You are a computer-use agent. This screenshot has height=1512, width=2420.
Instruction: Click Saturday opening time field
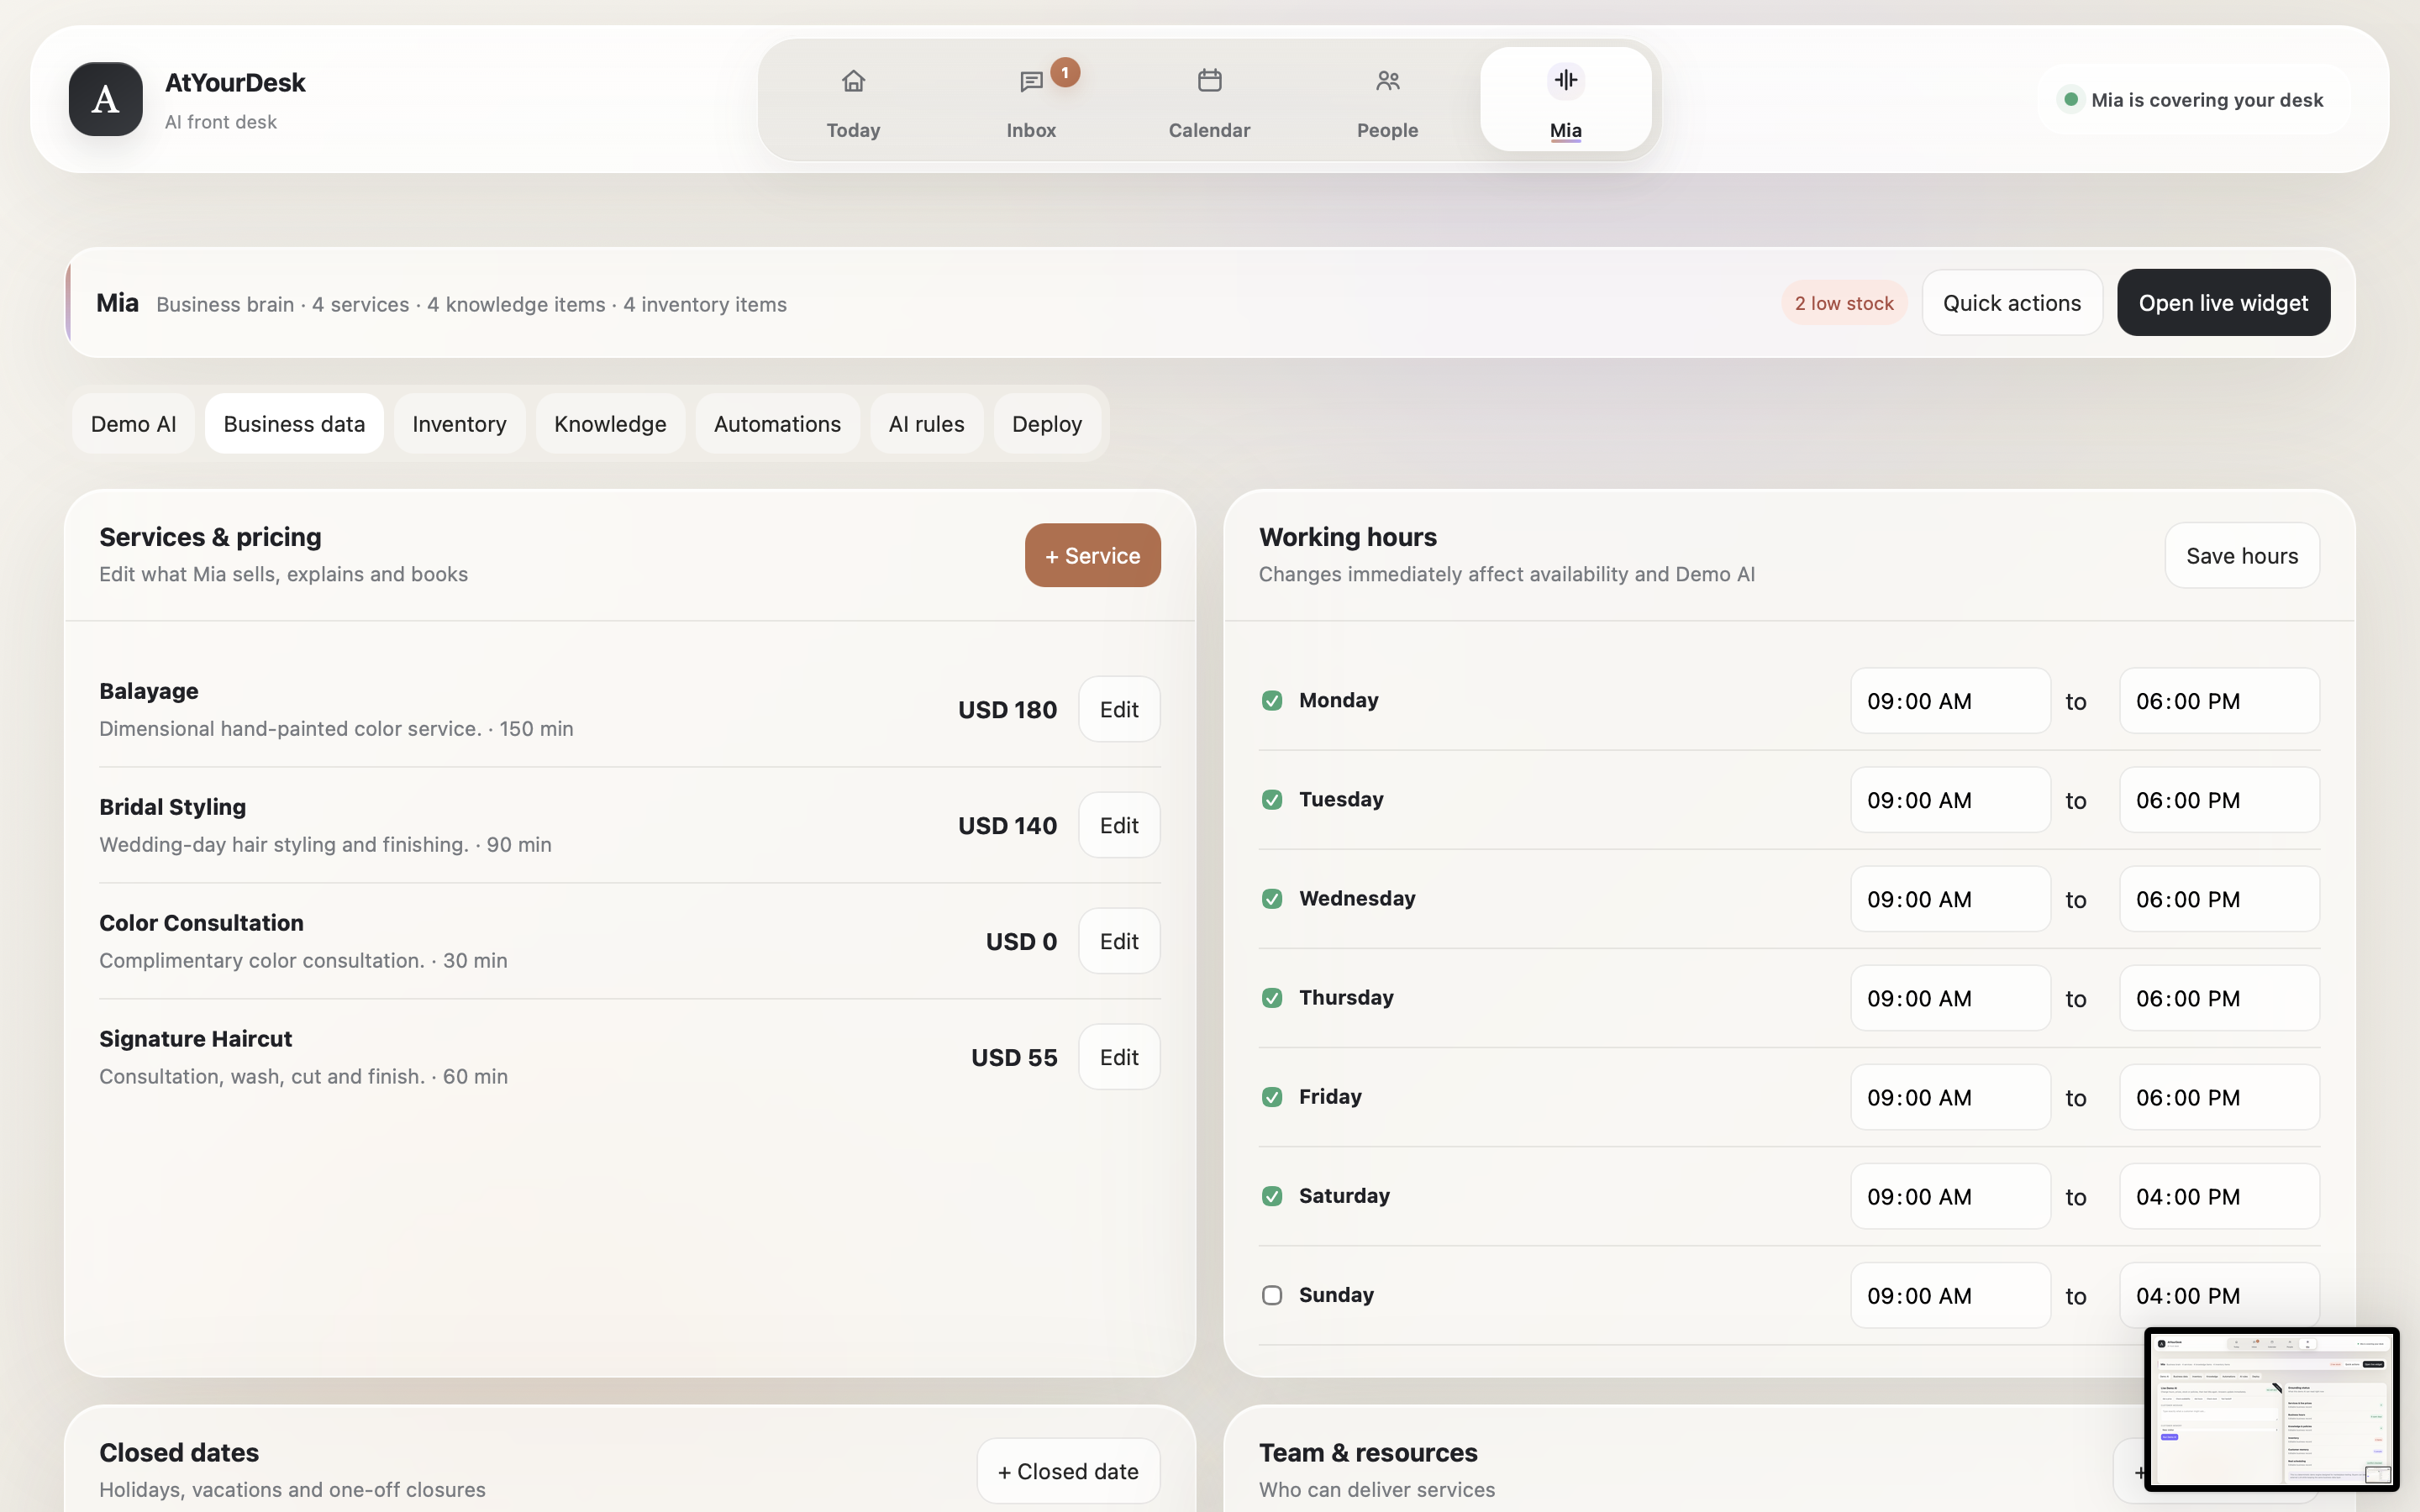pyautogui.click(x=1950, y=1195)
